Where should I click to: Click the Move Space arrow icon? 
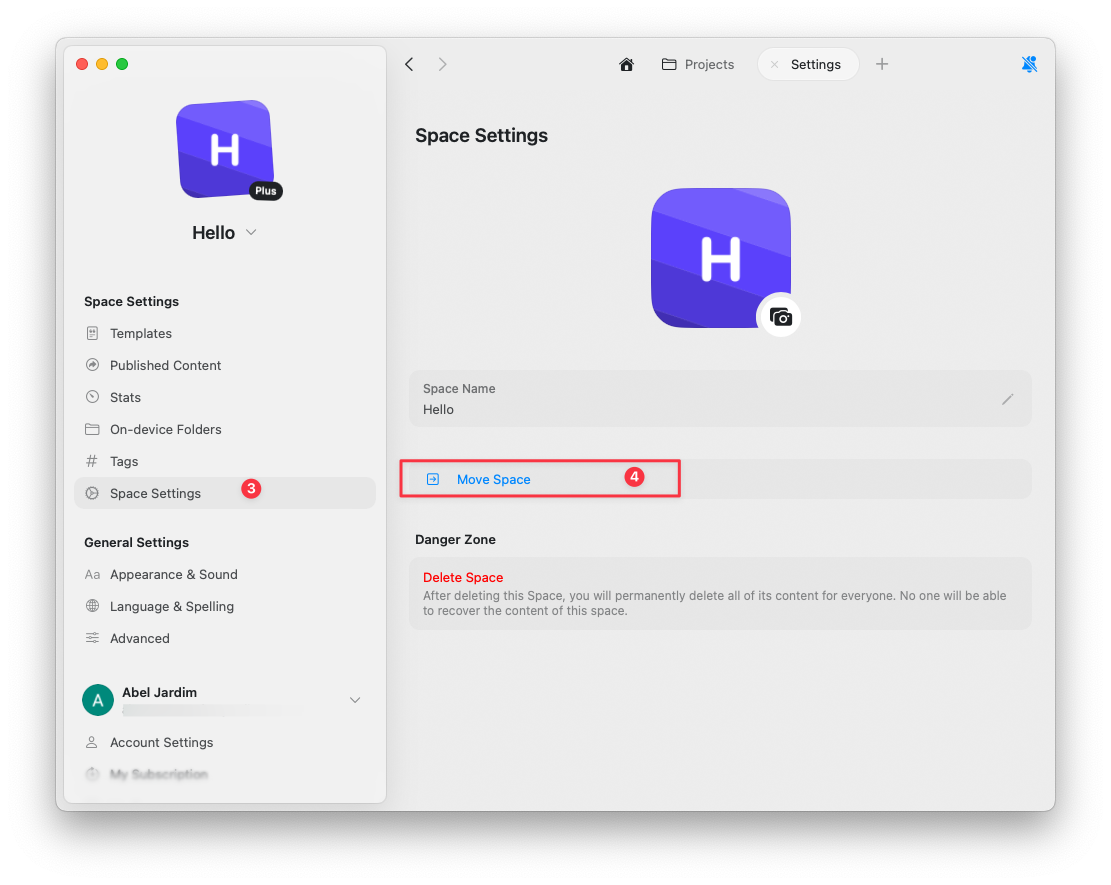[433, 480]
